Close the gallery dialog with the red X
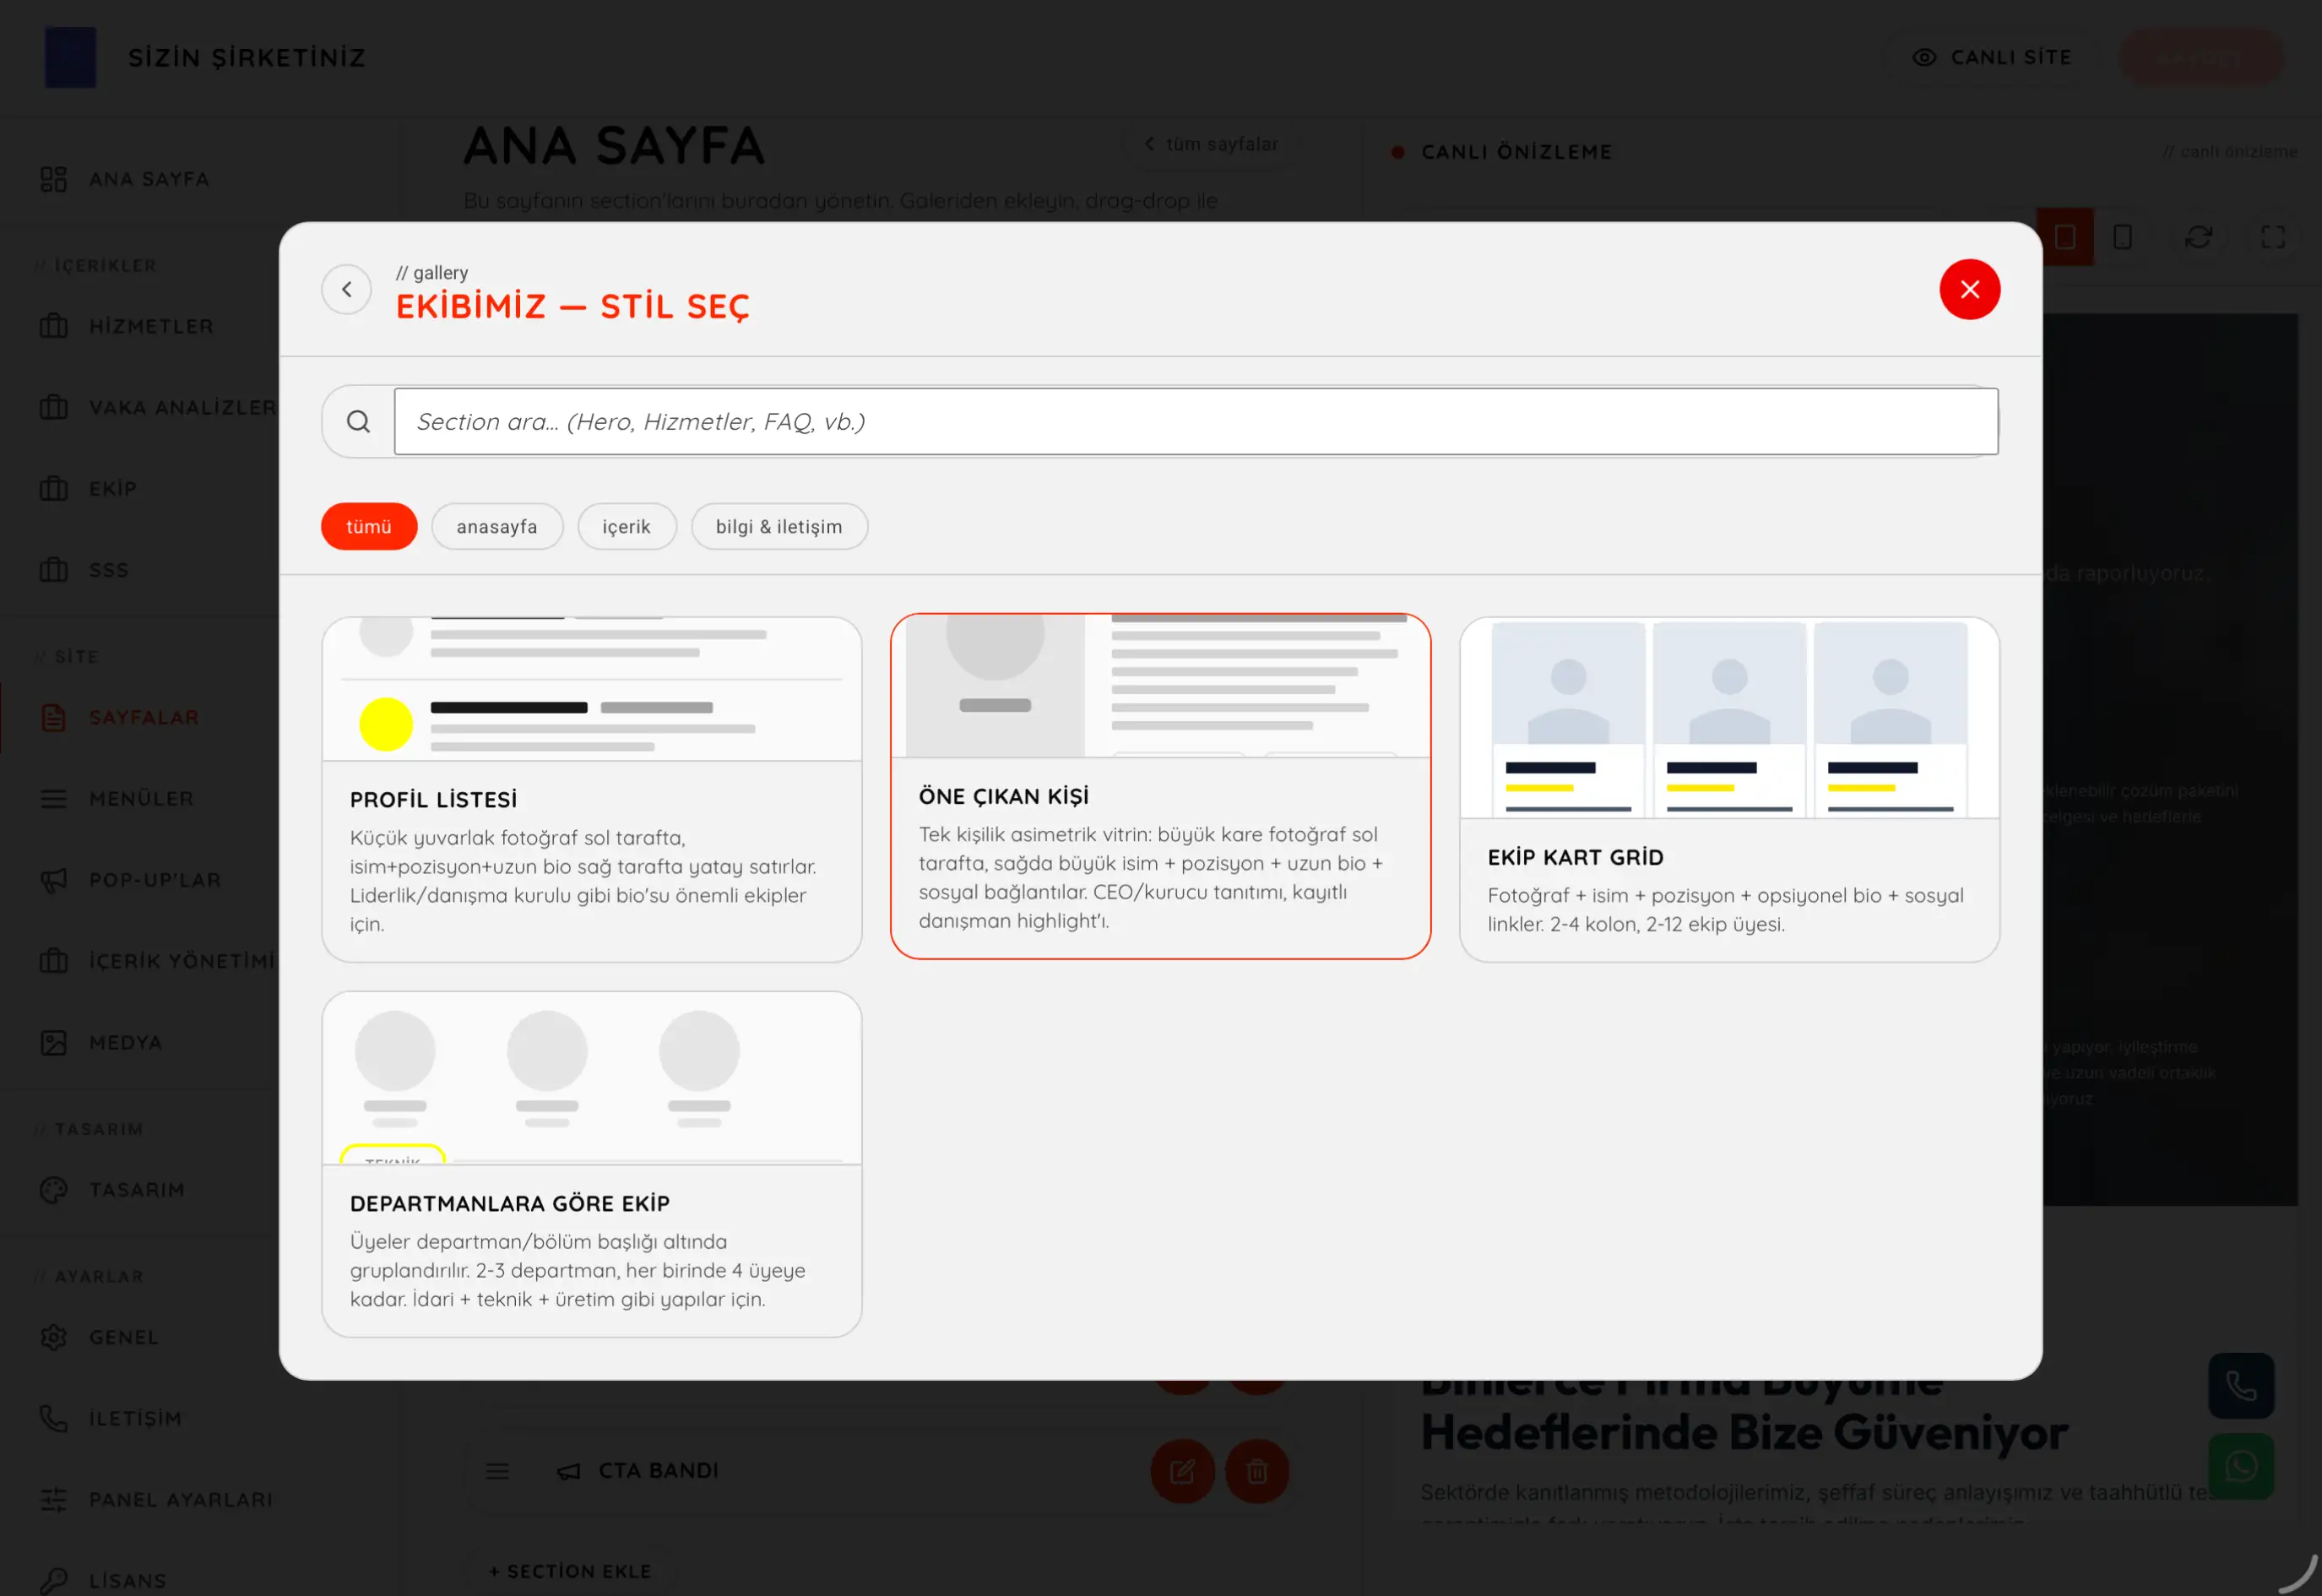 point(1969,289)
